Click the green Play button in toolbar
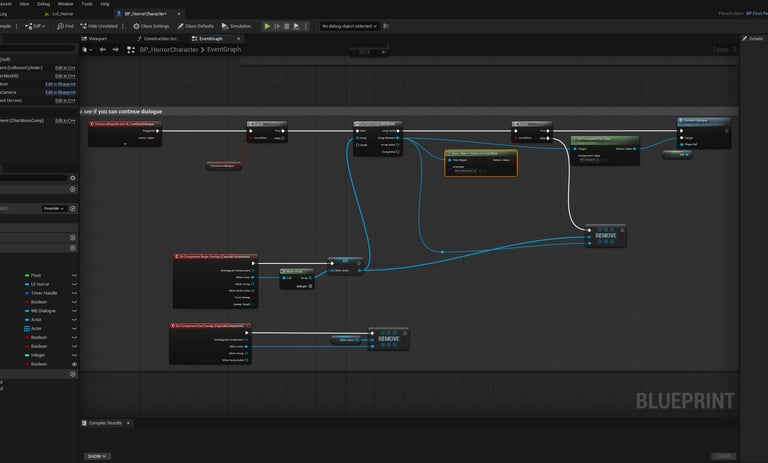Viewport: 768px width, 463px height. [x=267, y=26]
